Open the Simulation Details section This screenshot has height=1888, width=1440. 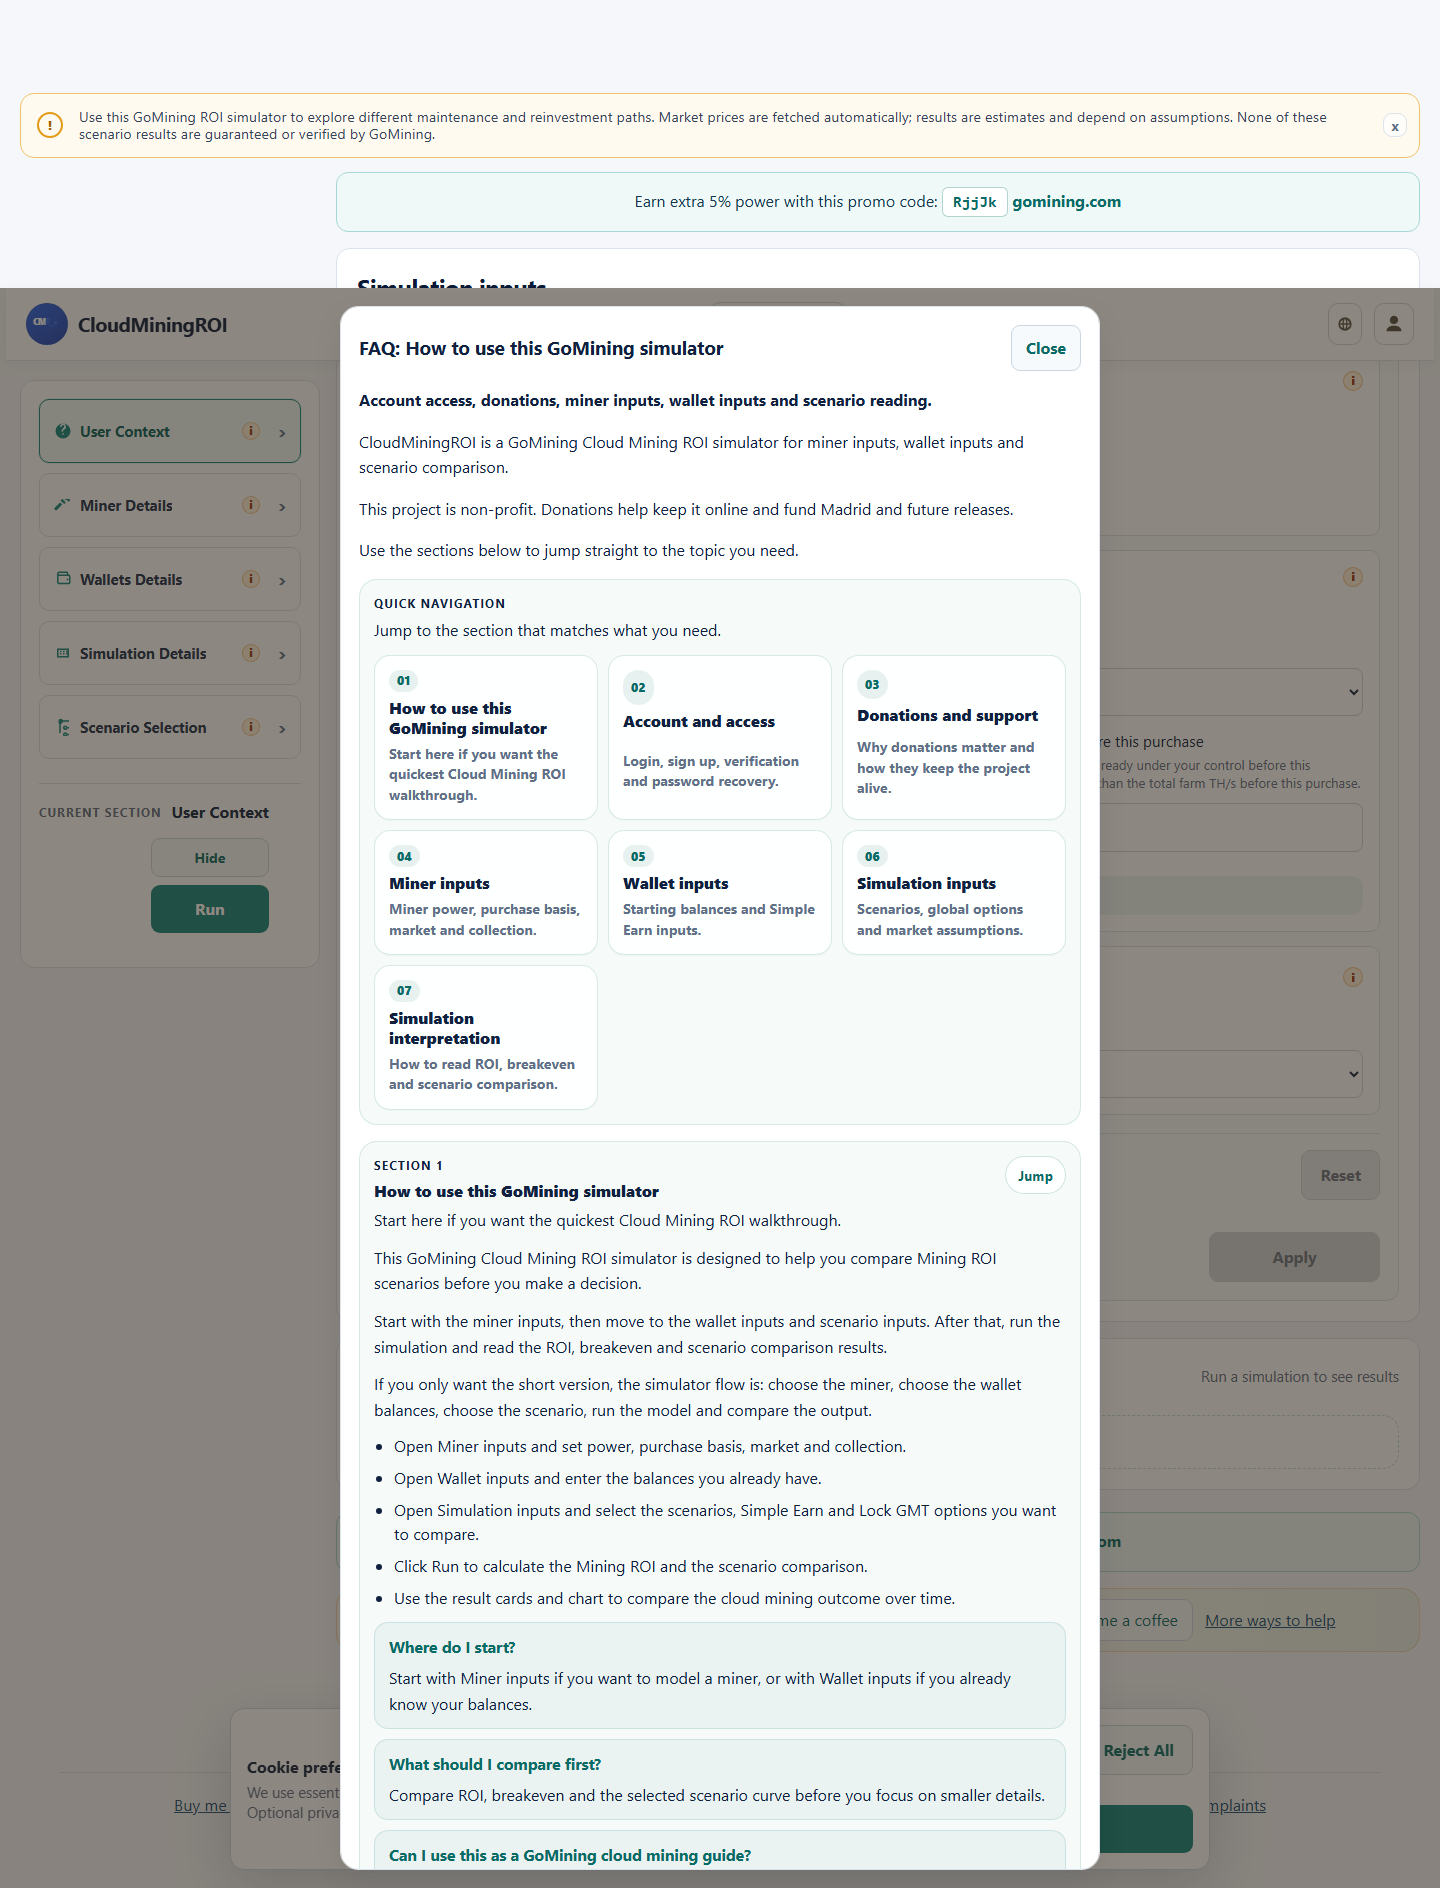170,653
